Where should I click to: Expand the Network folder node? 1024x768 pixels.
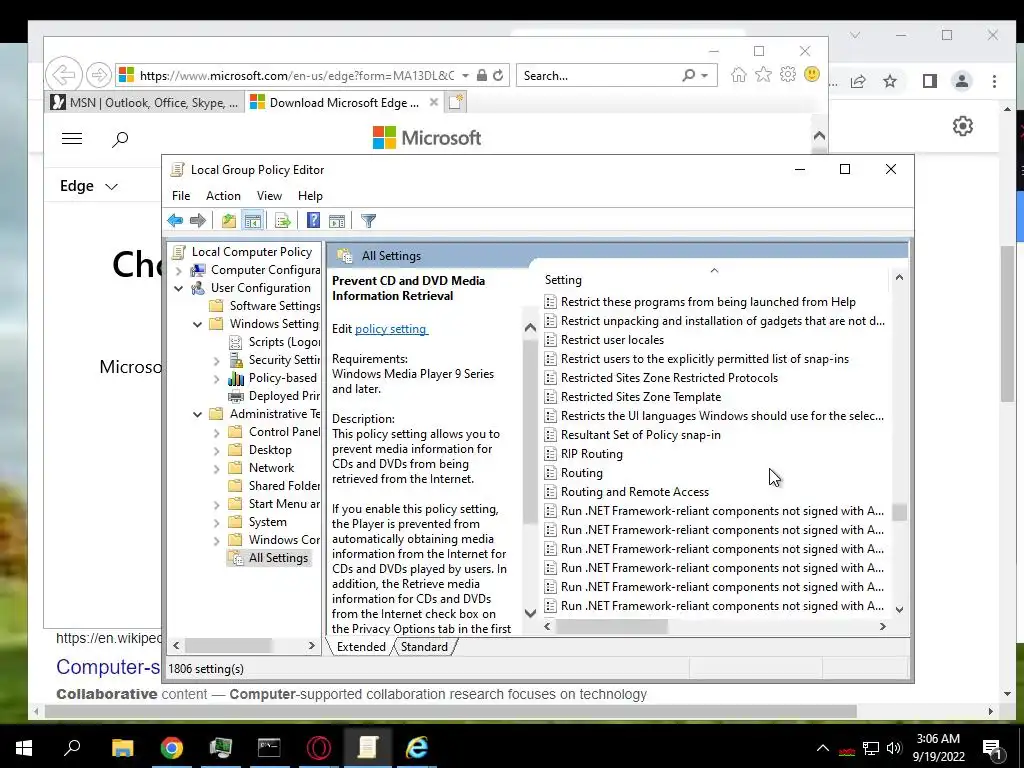click(x=216, y=468)
